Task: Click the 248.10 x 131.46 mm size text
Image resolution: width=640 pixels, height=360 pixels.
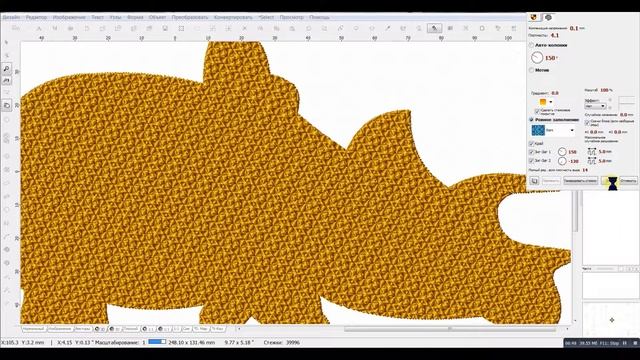Action: [191, 342]
